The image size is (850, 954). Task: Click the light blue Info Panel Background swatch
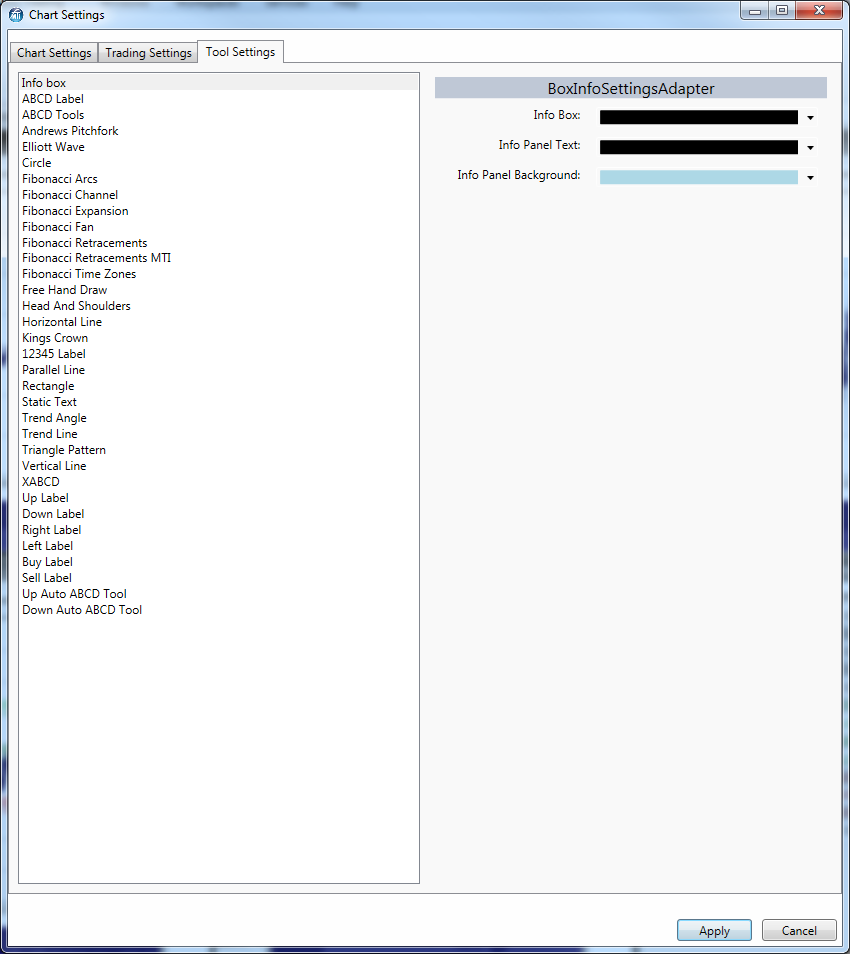[698, 177]
